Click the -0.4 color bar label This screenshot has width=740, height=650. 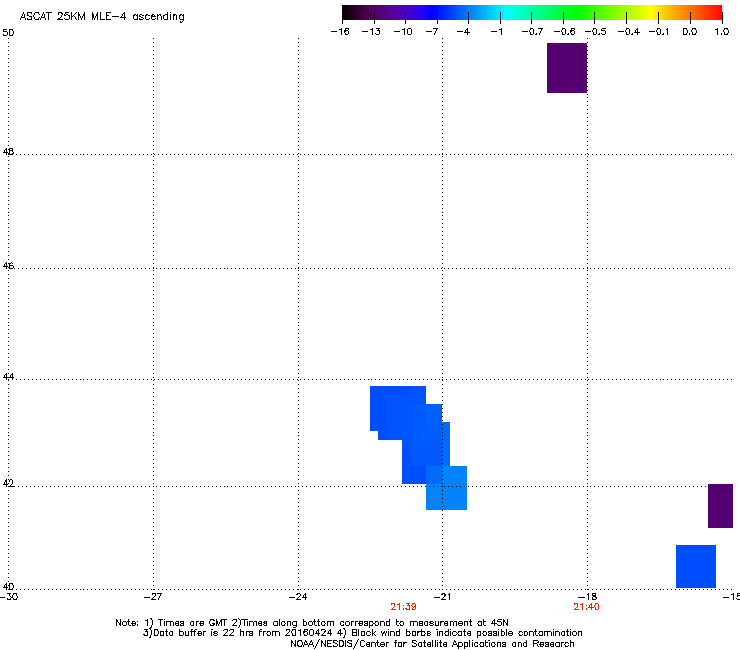[x=629, y=32]
